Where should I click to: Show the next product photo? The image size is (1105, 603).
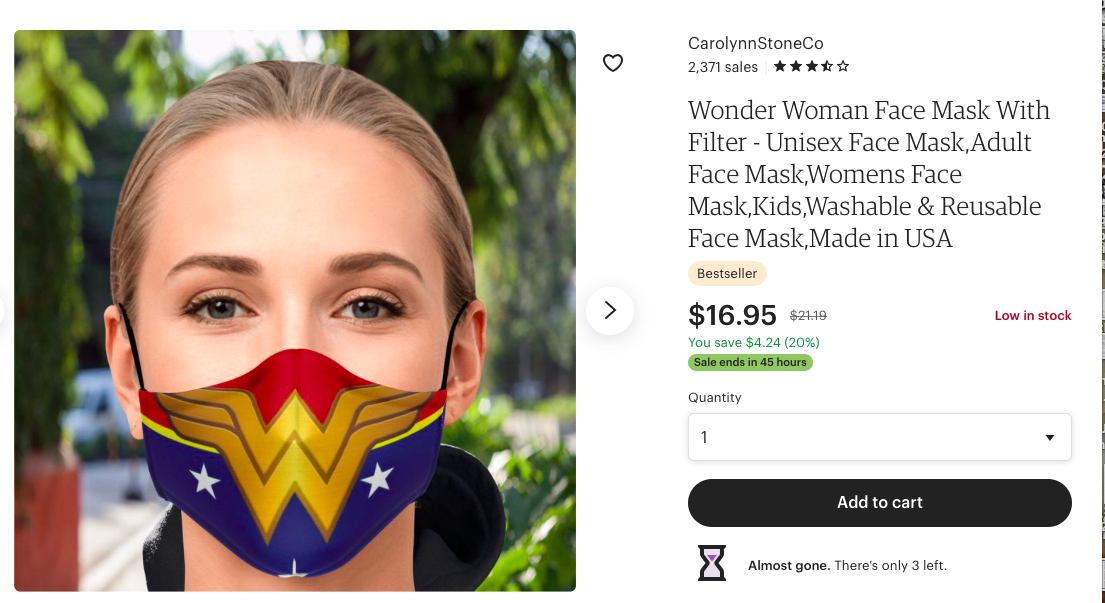point(609,310)
